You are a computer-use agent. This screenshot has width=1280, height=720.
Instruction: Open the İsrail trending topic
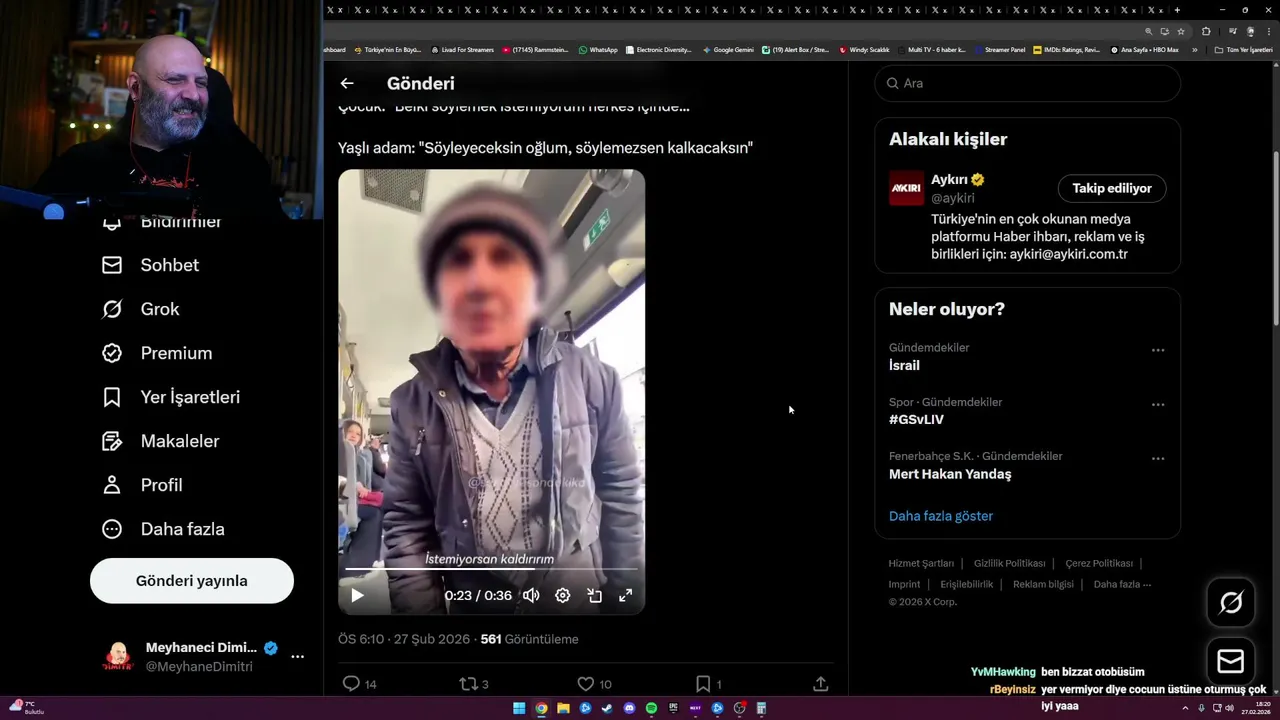pyautogui.click(x=904, y=366)
